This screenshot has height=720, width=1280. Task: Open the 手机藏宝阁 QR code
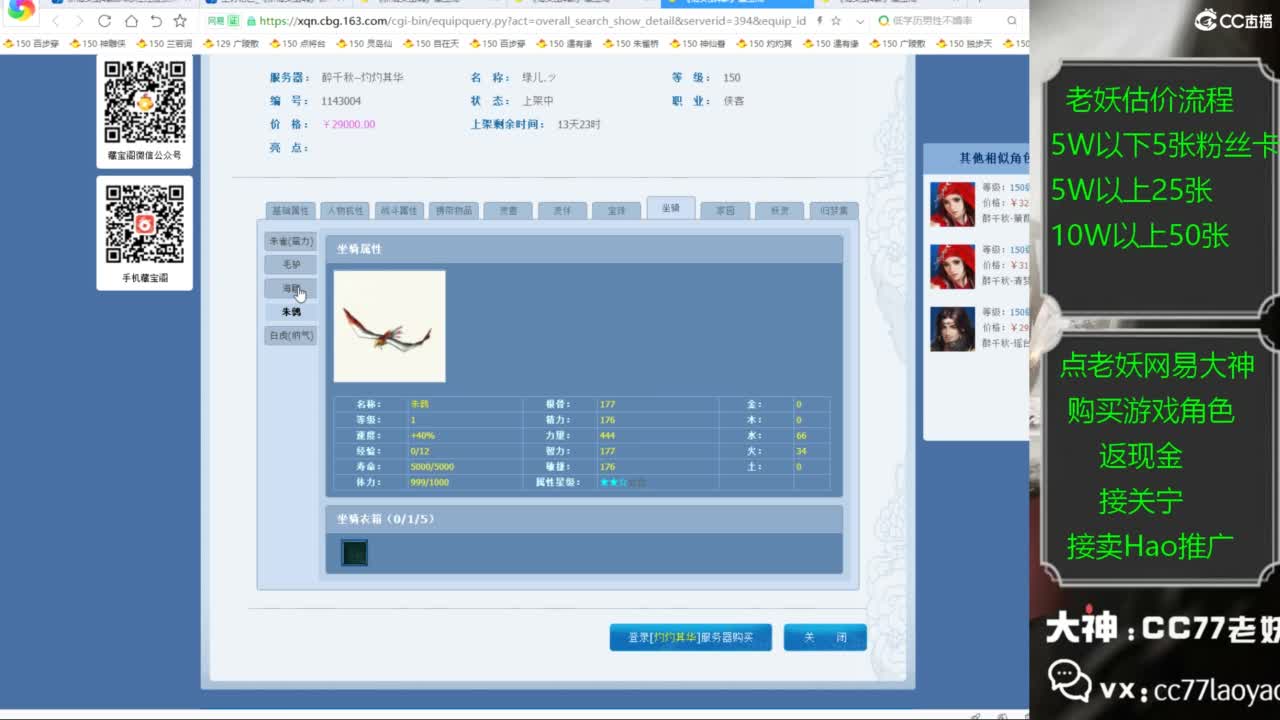pyautogui.click(x=145, y=224)
